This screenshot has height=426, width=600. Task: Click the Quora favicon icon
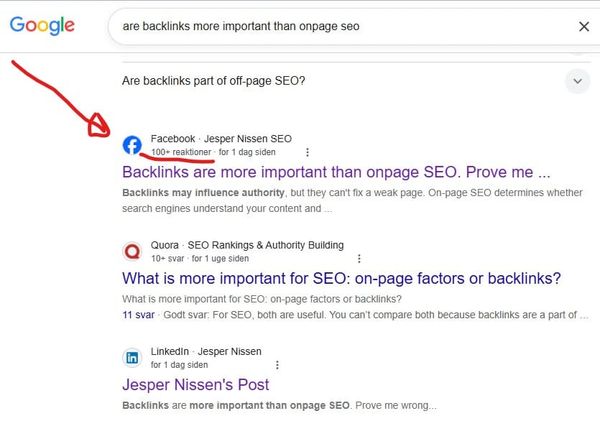[132, 251]
